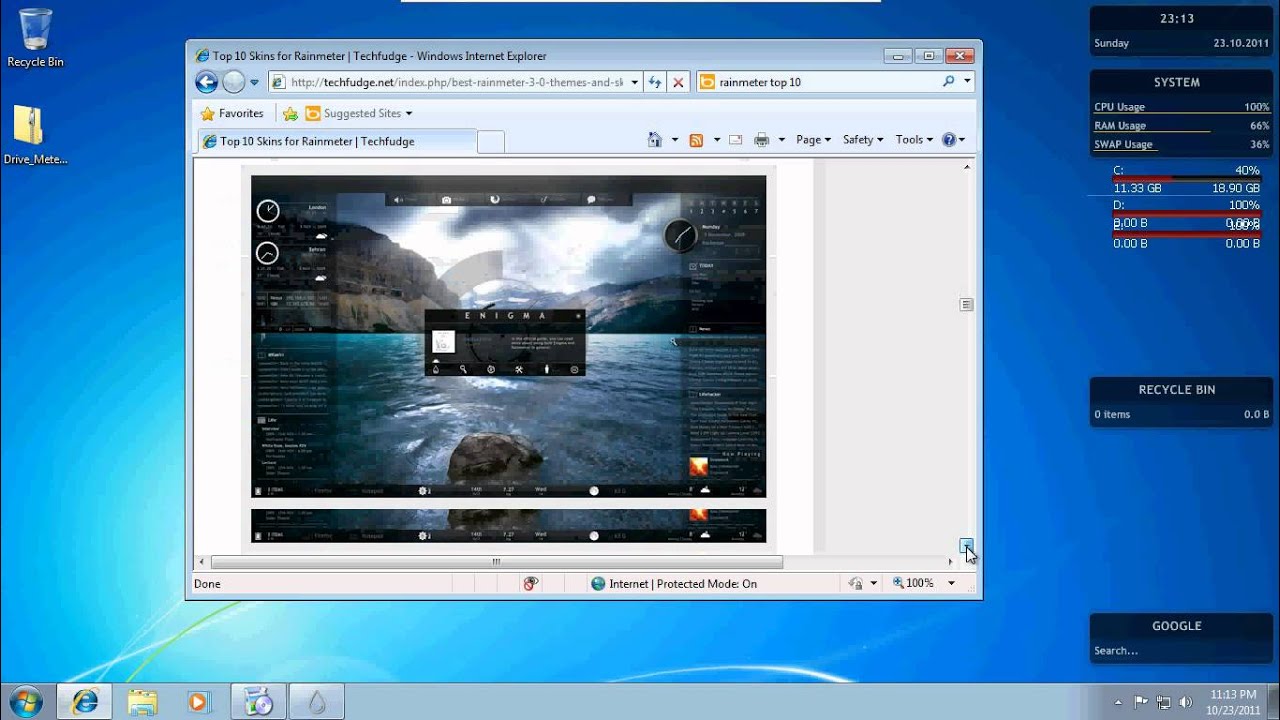
Task: Show hidden system tray icons
Action: [x=1118, y=702]
